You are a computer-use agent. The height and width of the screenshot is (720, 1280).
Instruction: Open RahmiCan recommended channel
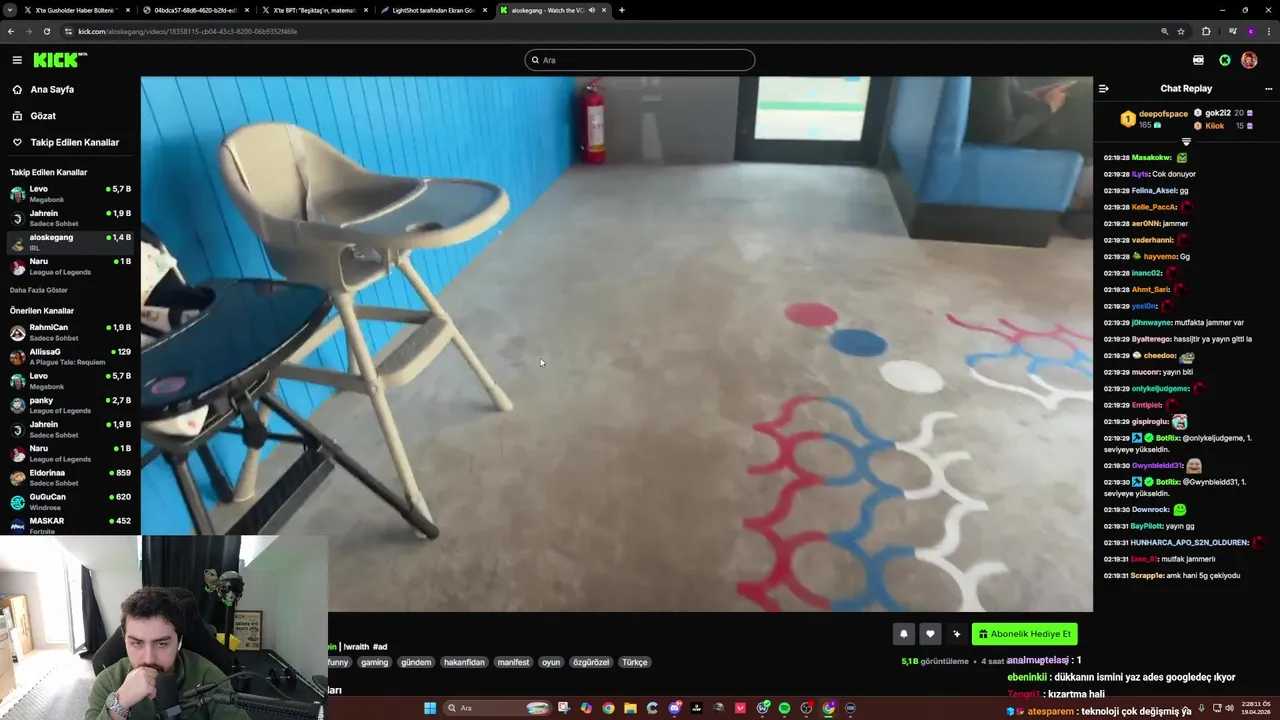pos(70,332)
